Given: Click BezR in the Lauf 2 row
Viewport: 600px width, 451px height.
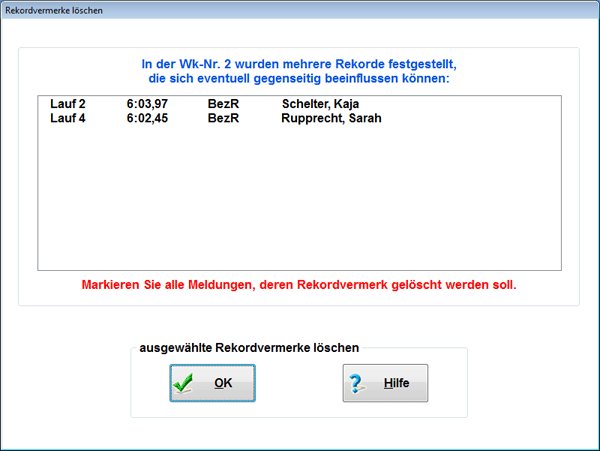Looking at the screenshot, I should click(x=221, y=104).
